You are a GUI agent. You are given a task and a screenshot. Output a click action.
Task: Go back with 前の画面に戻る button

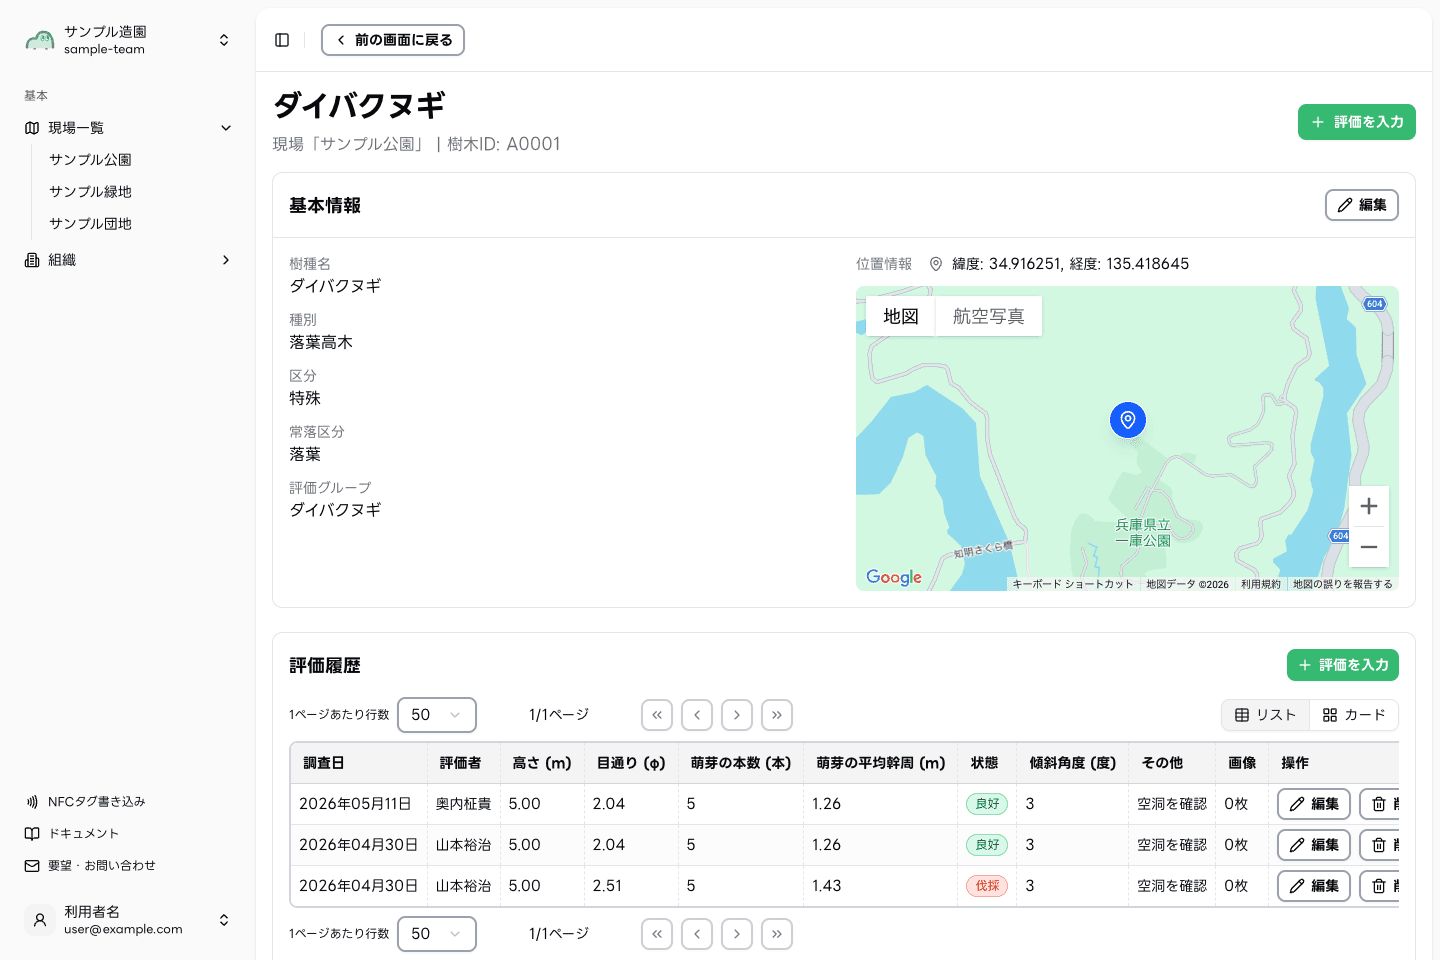[393, 40]
